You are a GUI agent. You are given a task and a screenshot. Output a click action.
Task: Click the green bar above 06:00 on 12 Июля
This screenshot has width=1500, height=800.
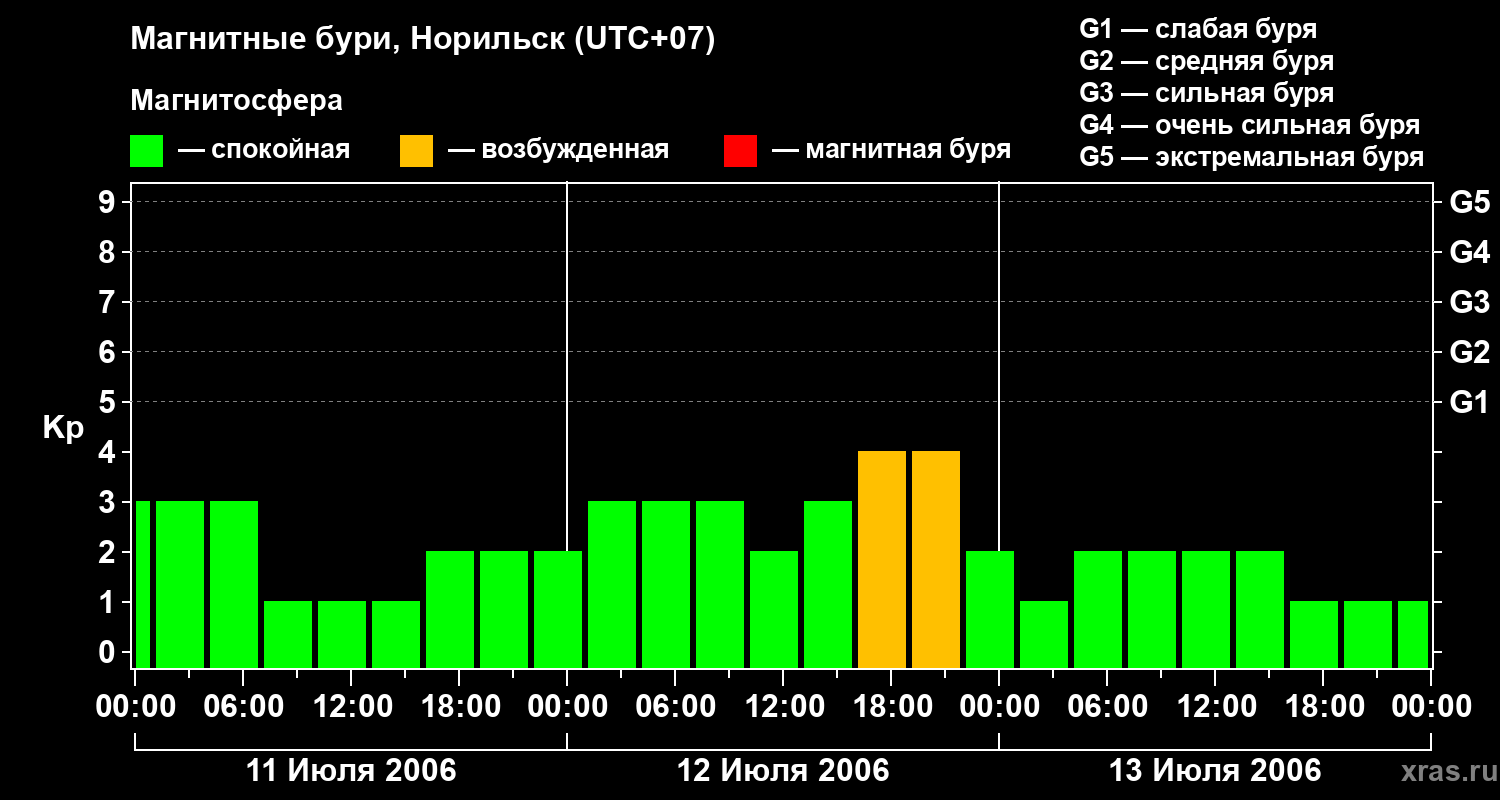666,584
